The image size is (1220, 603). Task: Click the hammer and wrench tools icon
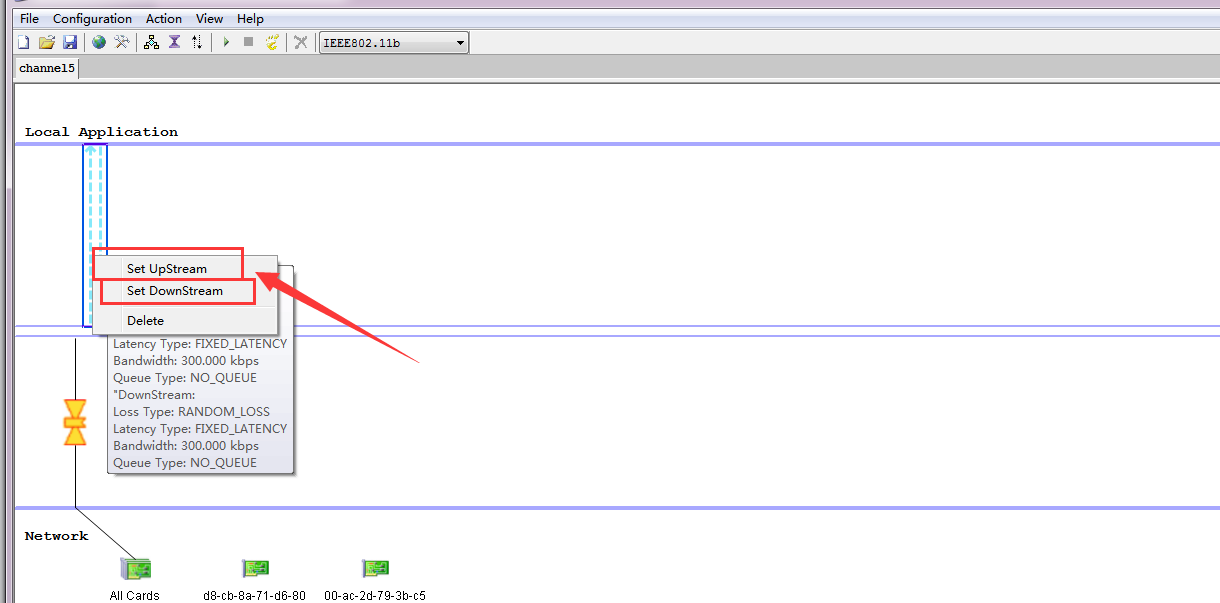coord(122,42)
